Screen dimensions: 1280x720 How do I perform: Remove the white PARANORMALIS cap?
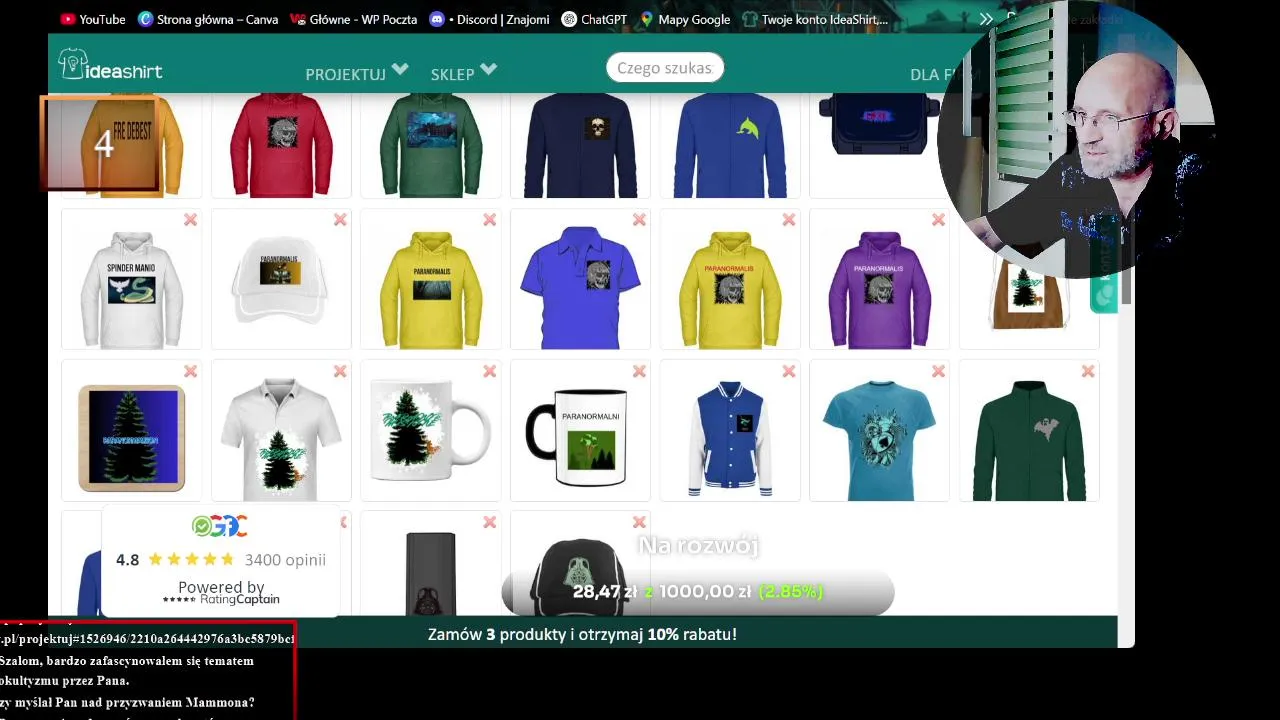coord(340,220)
